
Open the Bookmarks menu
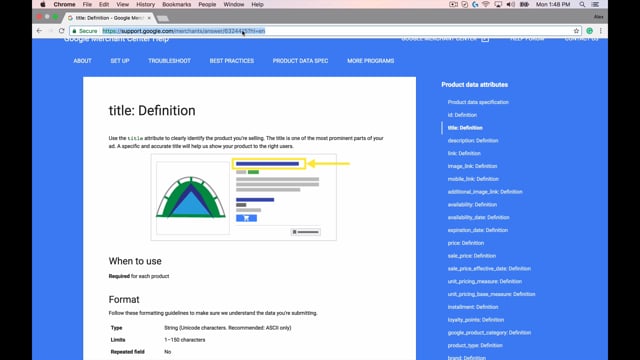[x=176, y=4]
